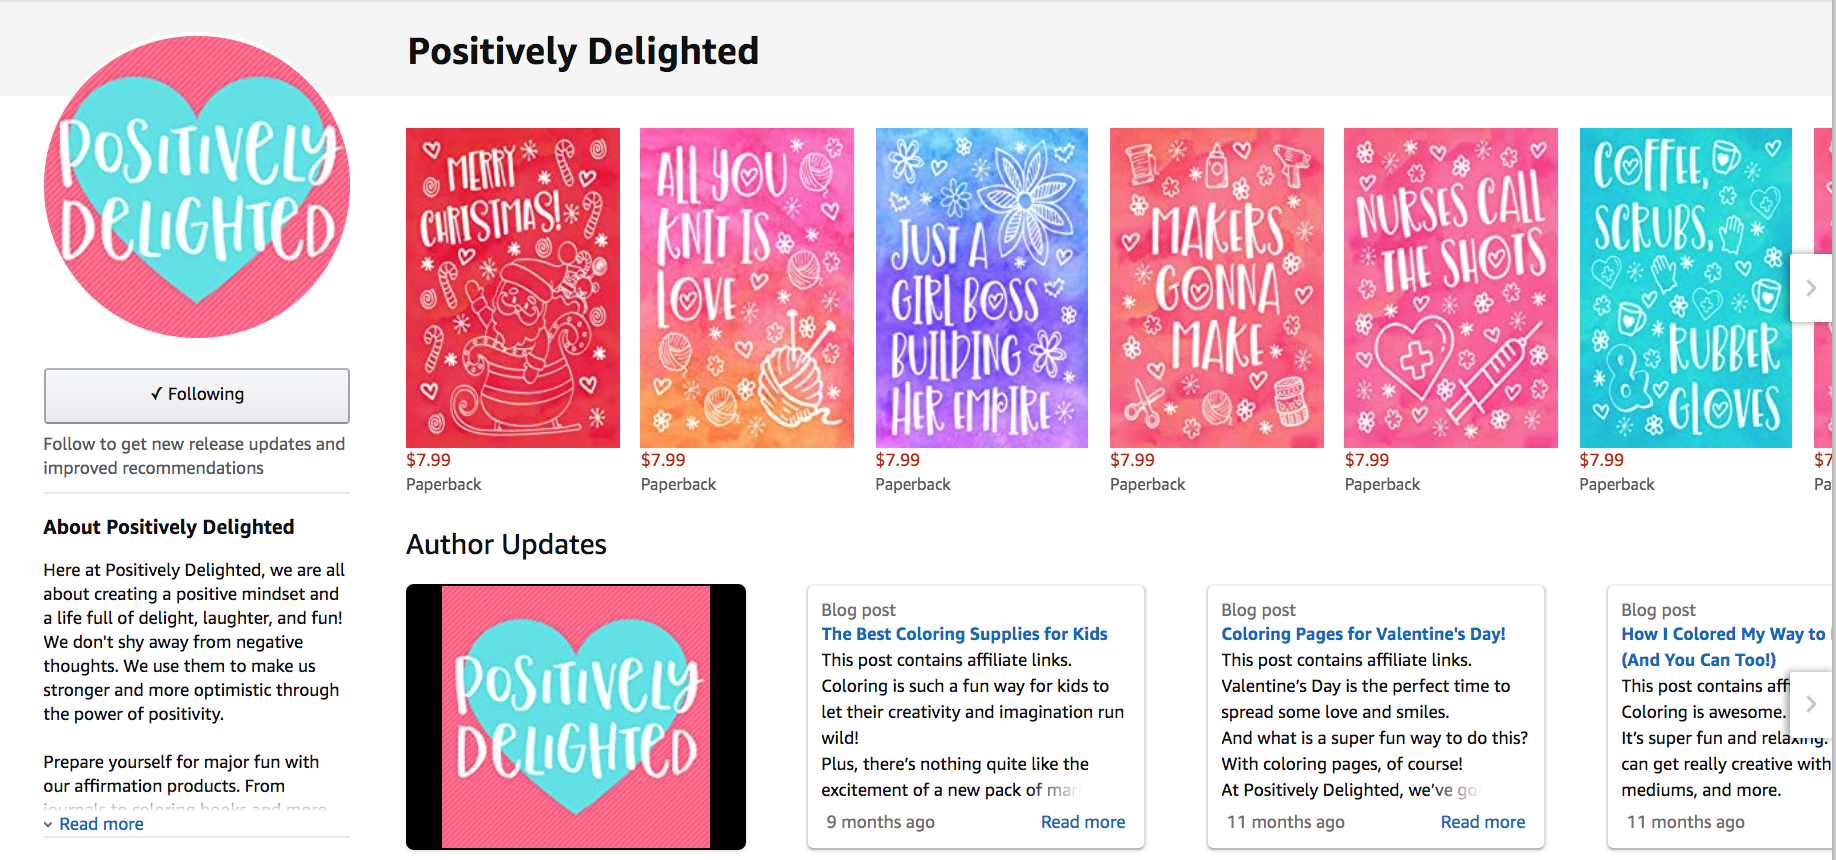Viewport: 1836px width, 860px height.
Task: Open the Coffee, Scrubs, Rubber Gloves book
Action: (x=1686, y=287)
